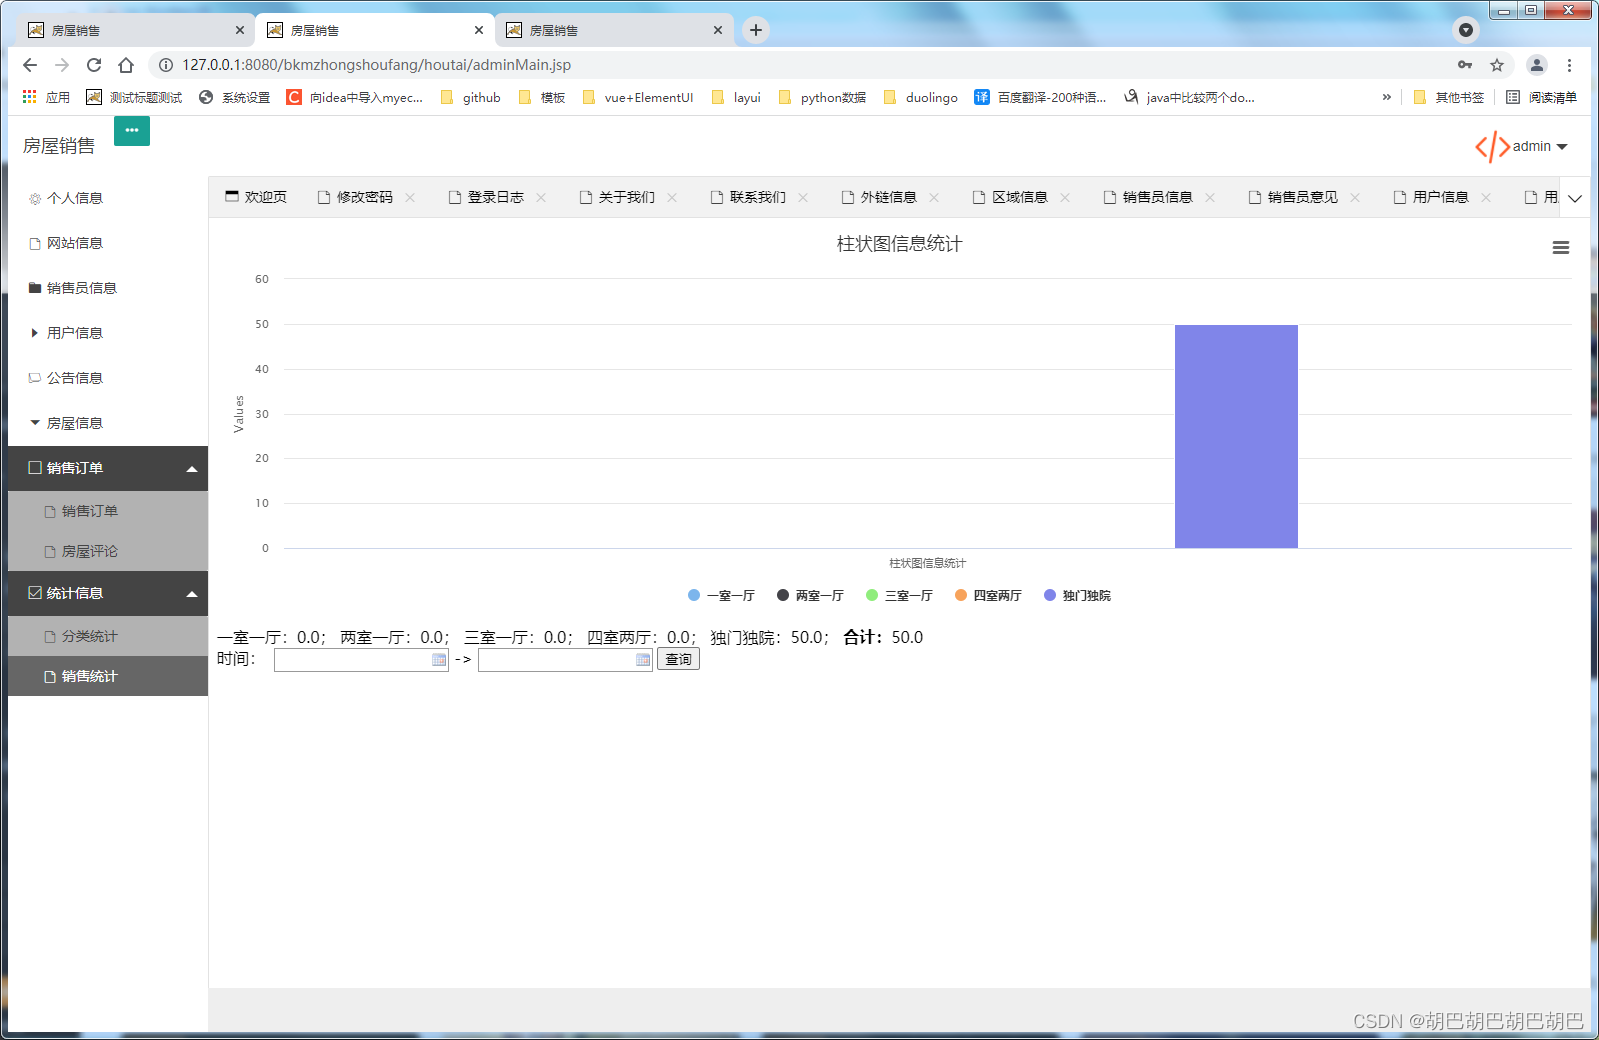Image resolution: width=1599 pixels, height=1040 pixels.
Task: Open 个人信息 in the sidebar
Action: (108, 198)
